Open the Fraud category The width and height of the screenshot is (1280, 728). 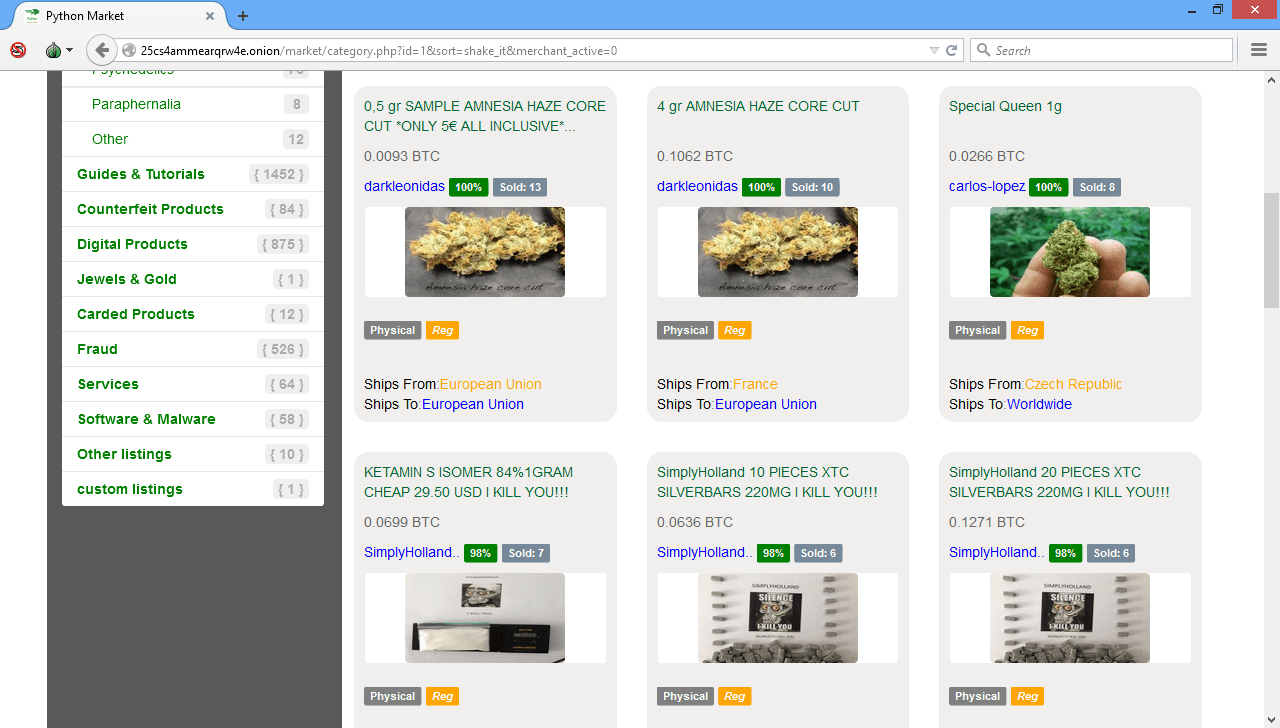(97, 349)
